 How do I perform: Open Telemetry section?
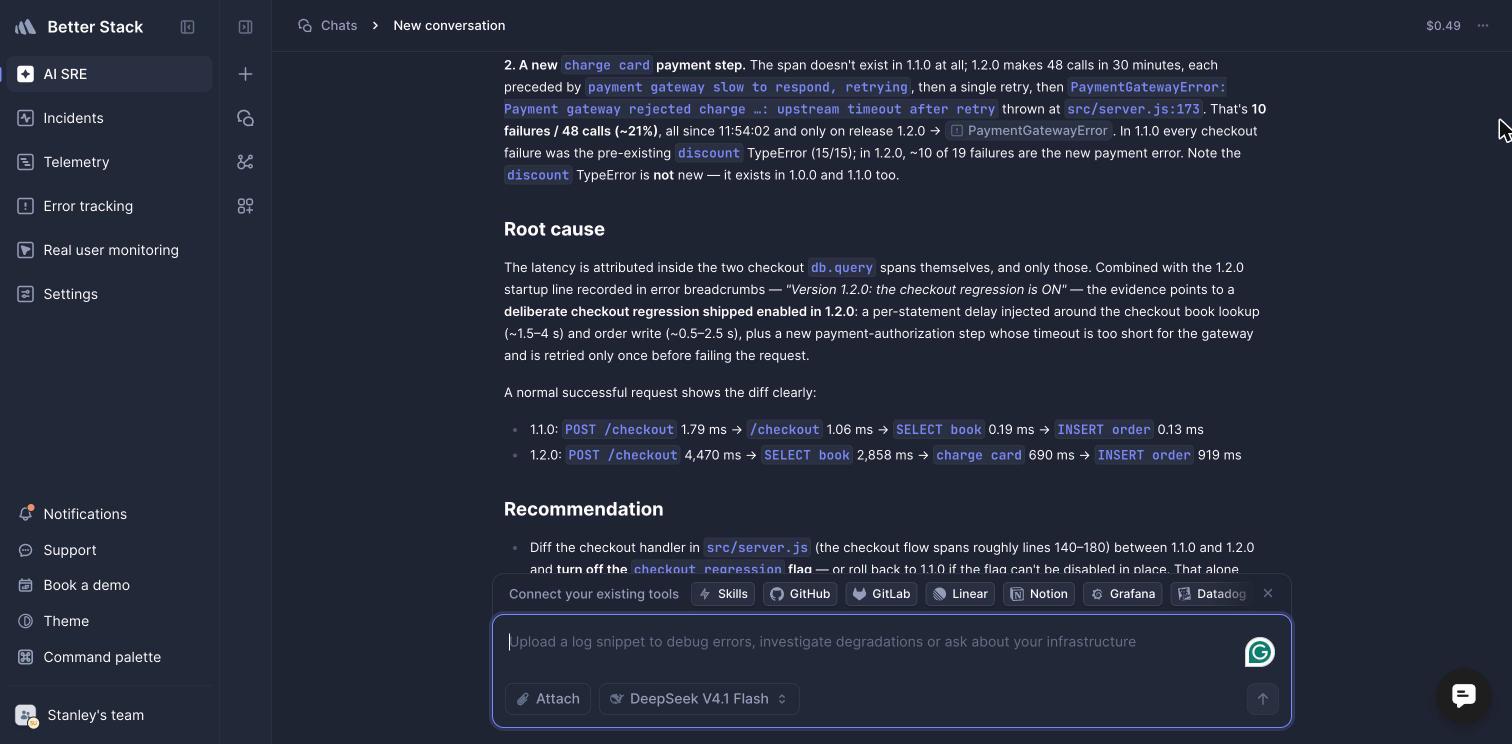pyautogui.click(x=109, y=162)
